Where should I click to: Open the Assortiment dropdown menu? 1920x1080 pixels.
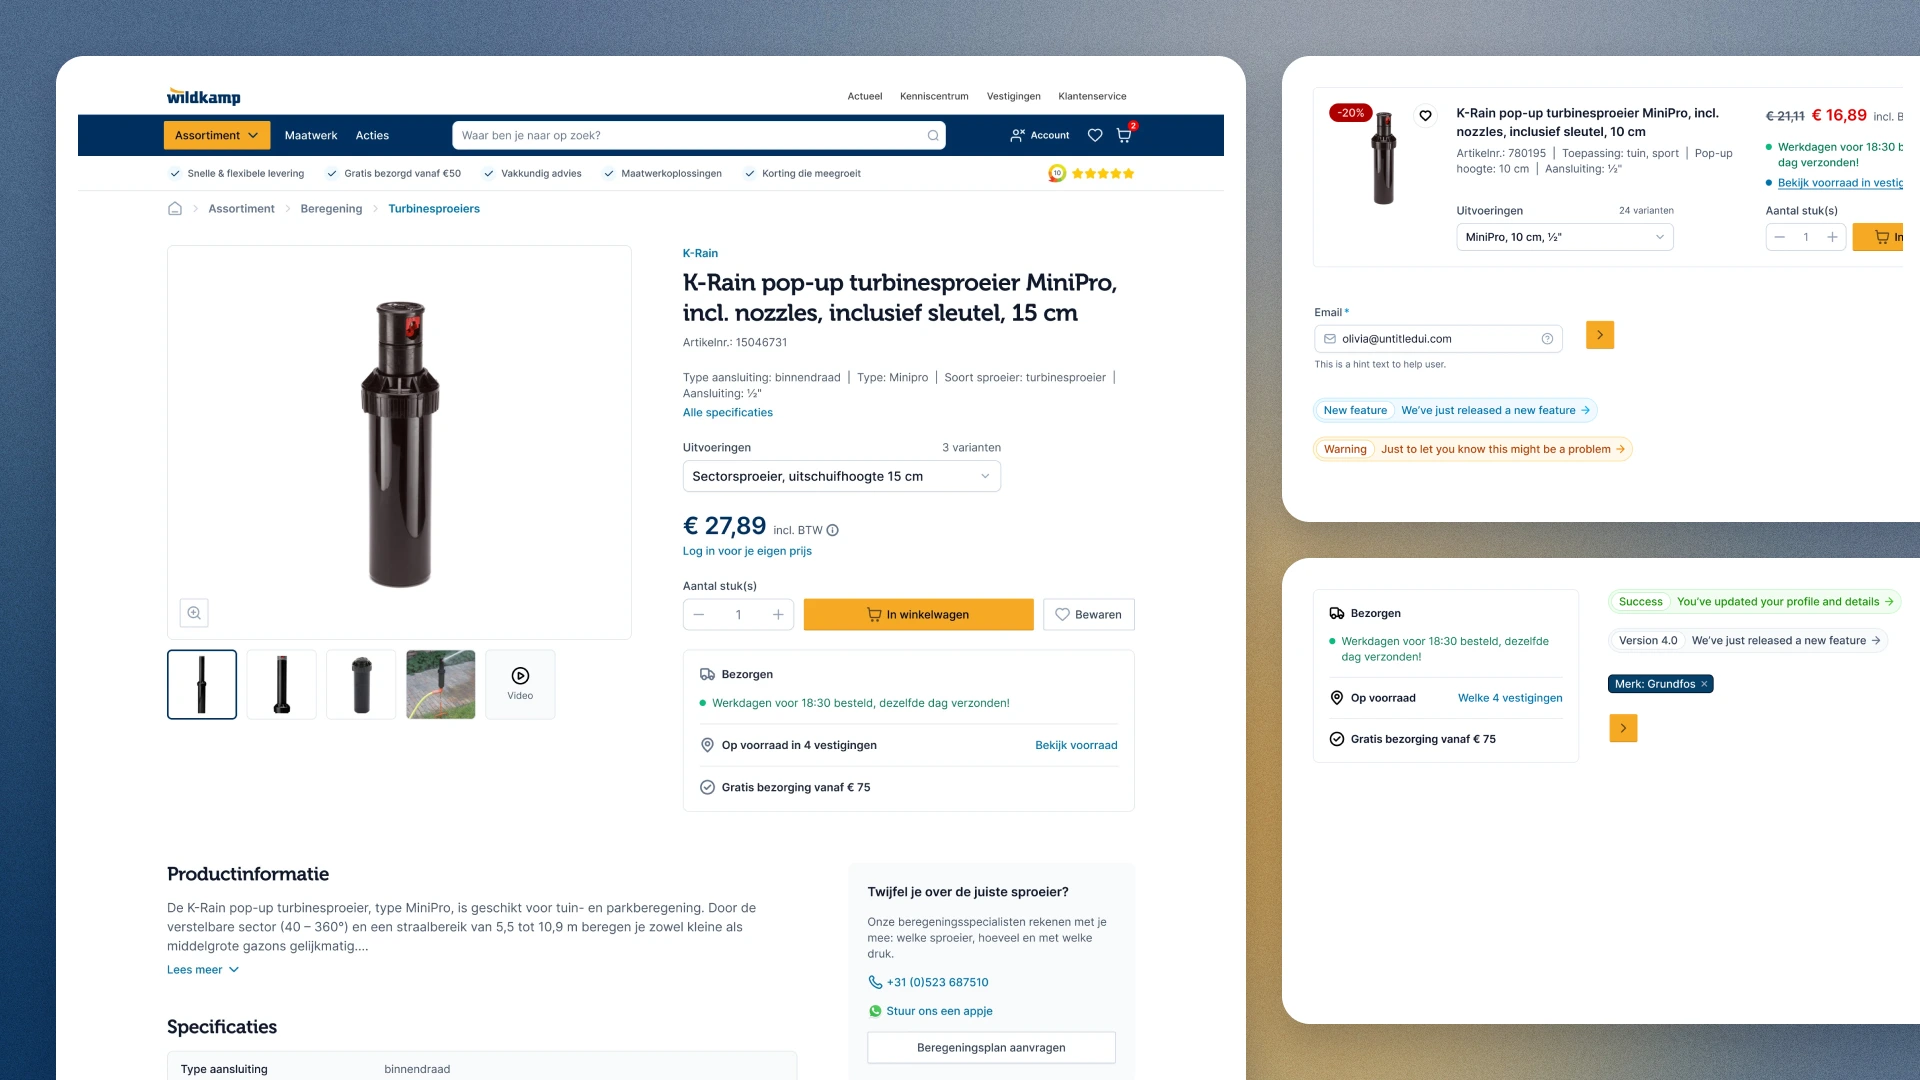coord(216,135)
